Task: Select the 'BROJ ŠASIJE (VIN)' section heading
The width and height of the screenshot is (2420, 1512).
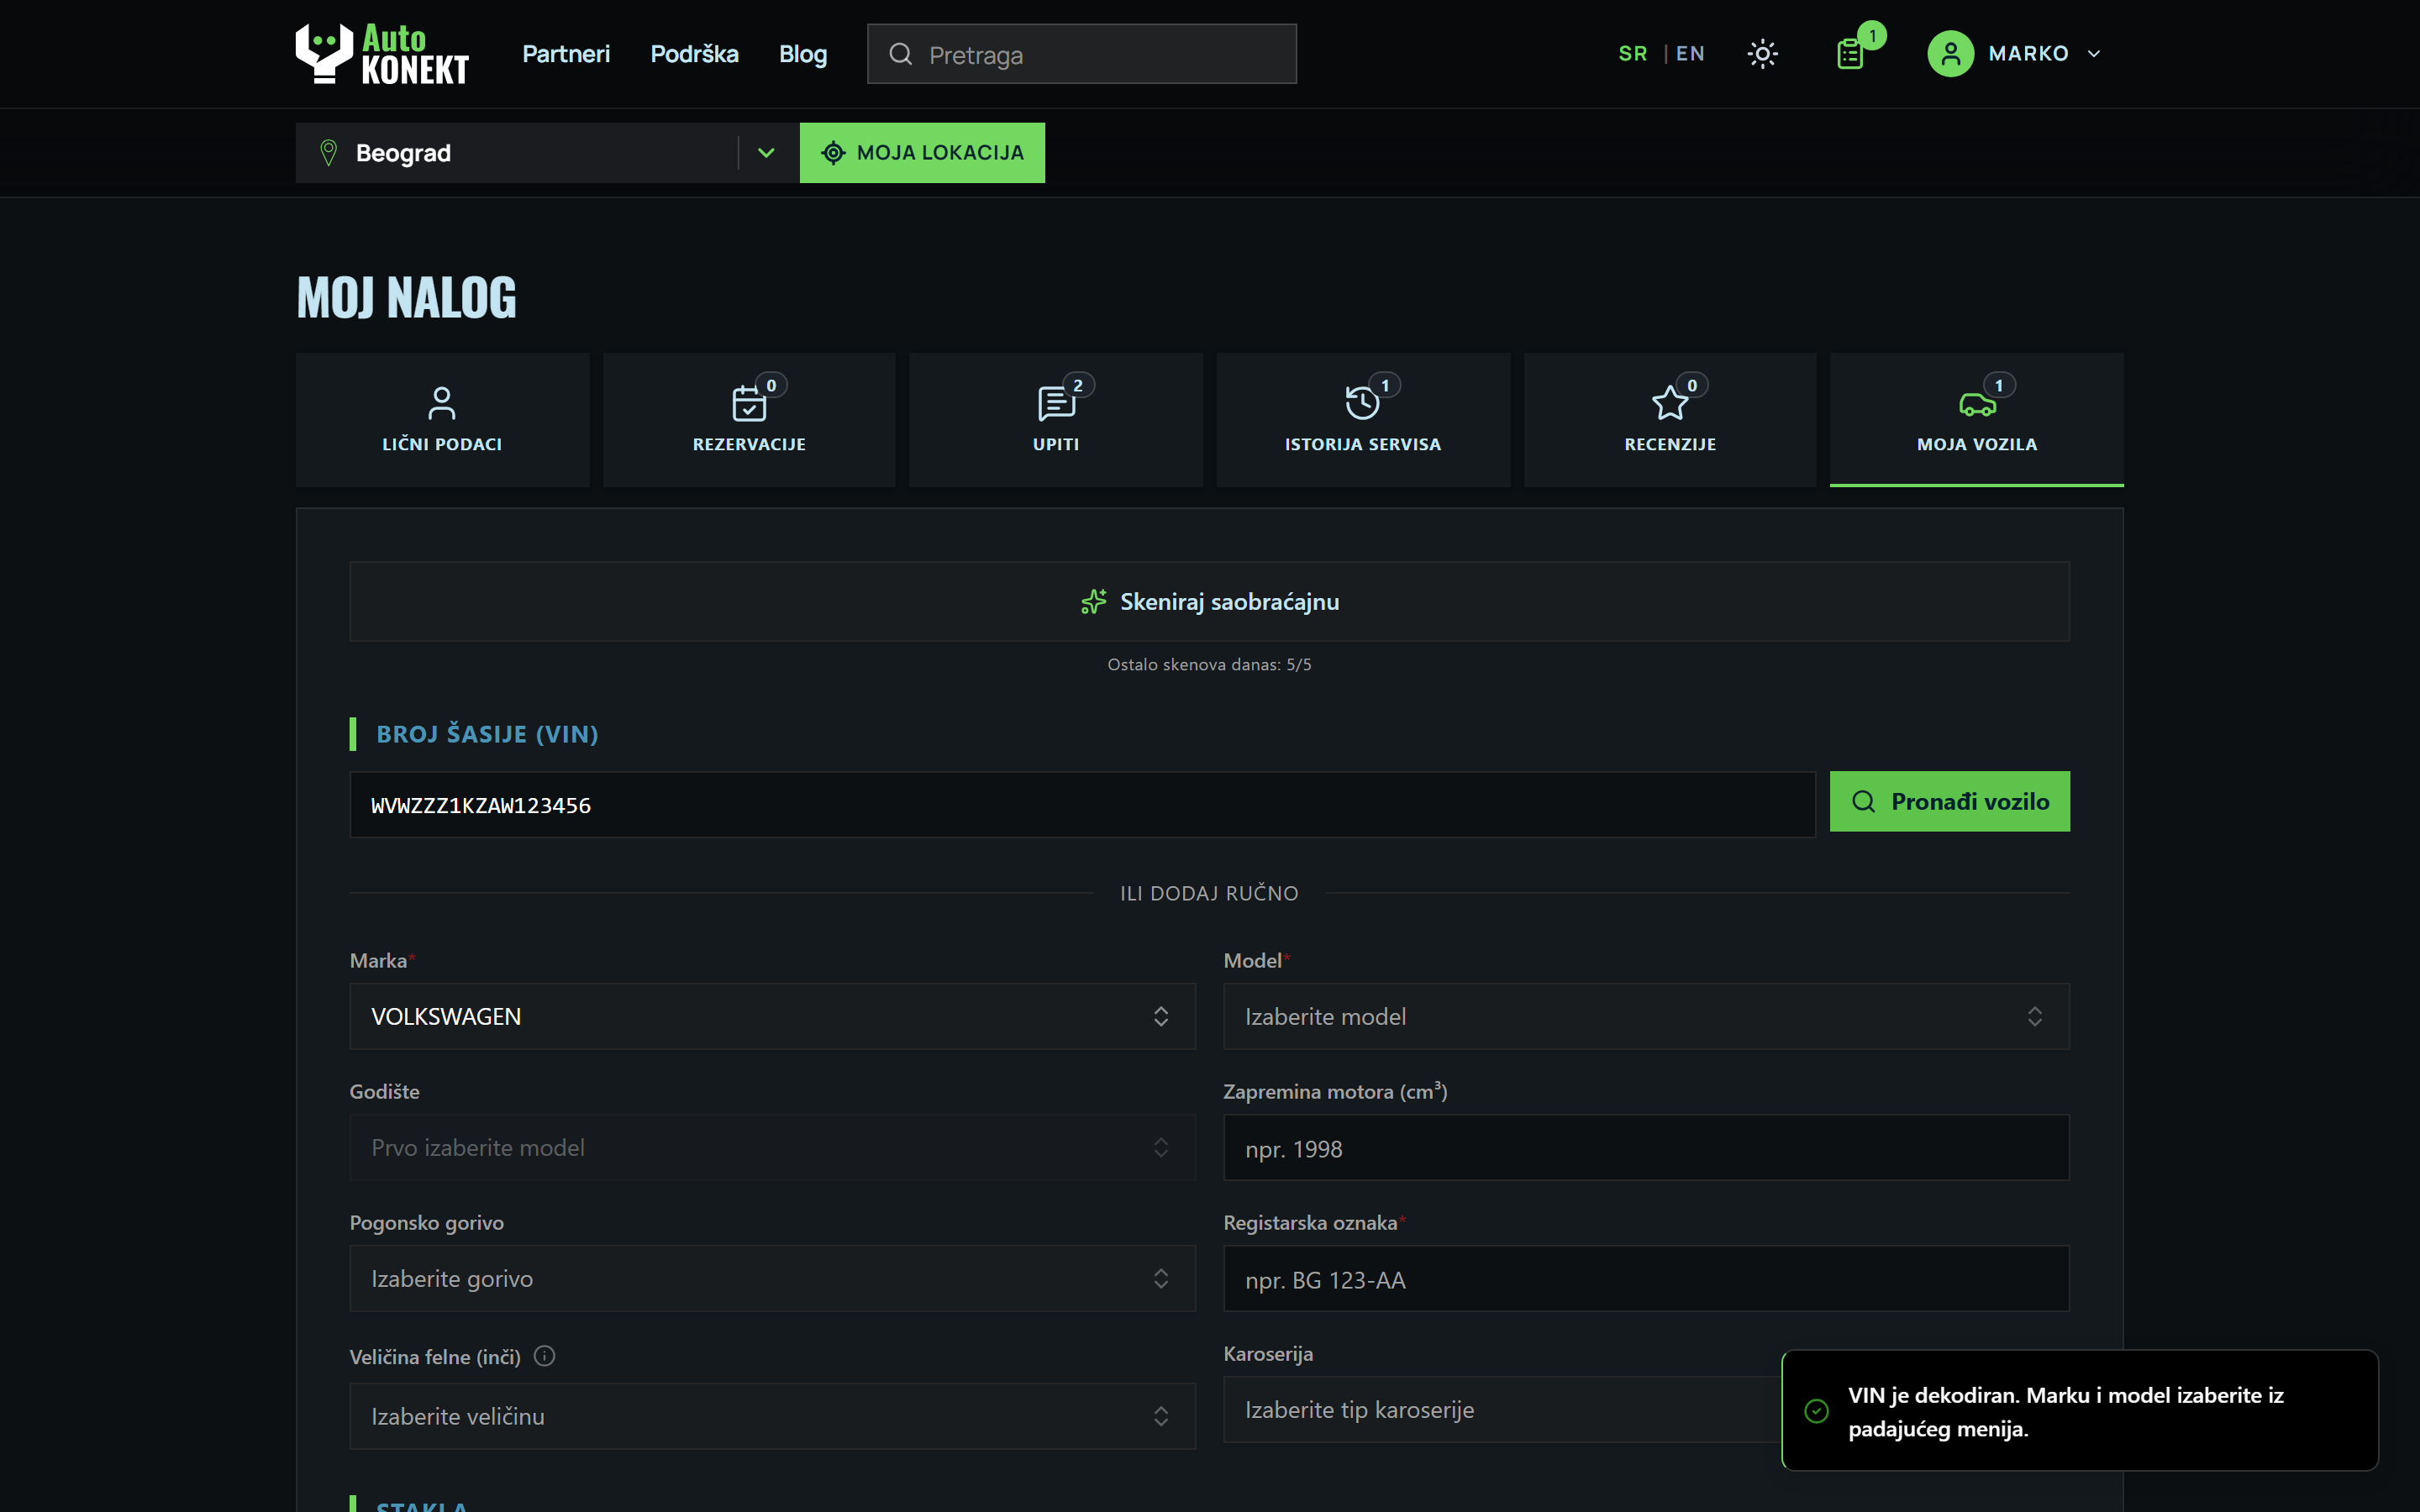Action: 487,734
